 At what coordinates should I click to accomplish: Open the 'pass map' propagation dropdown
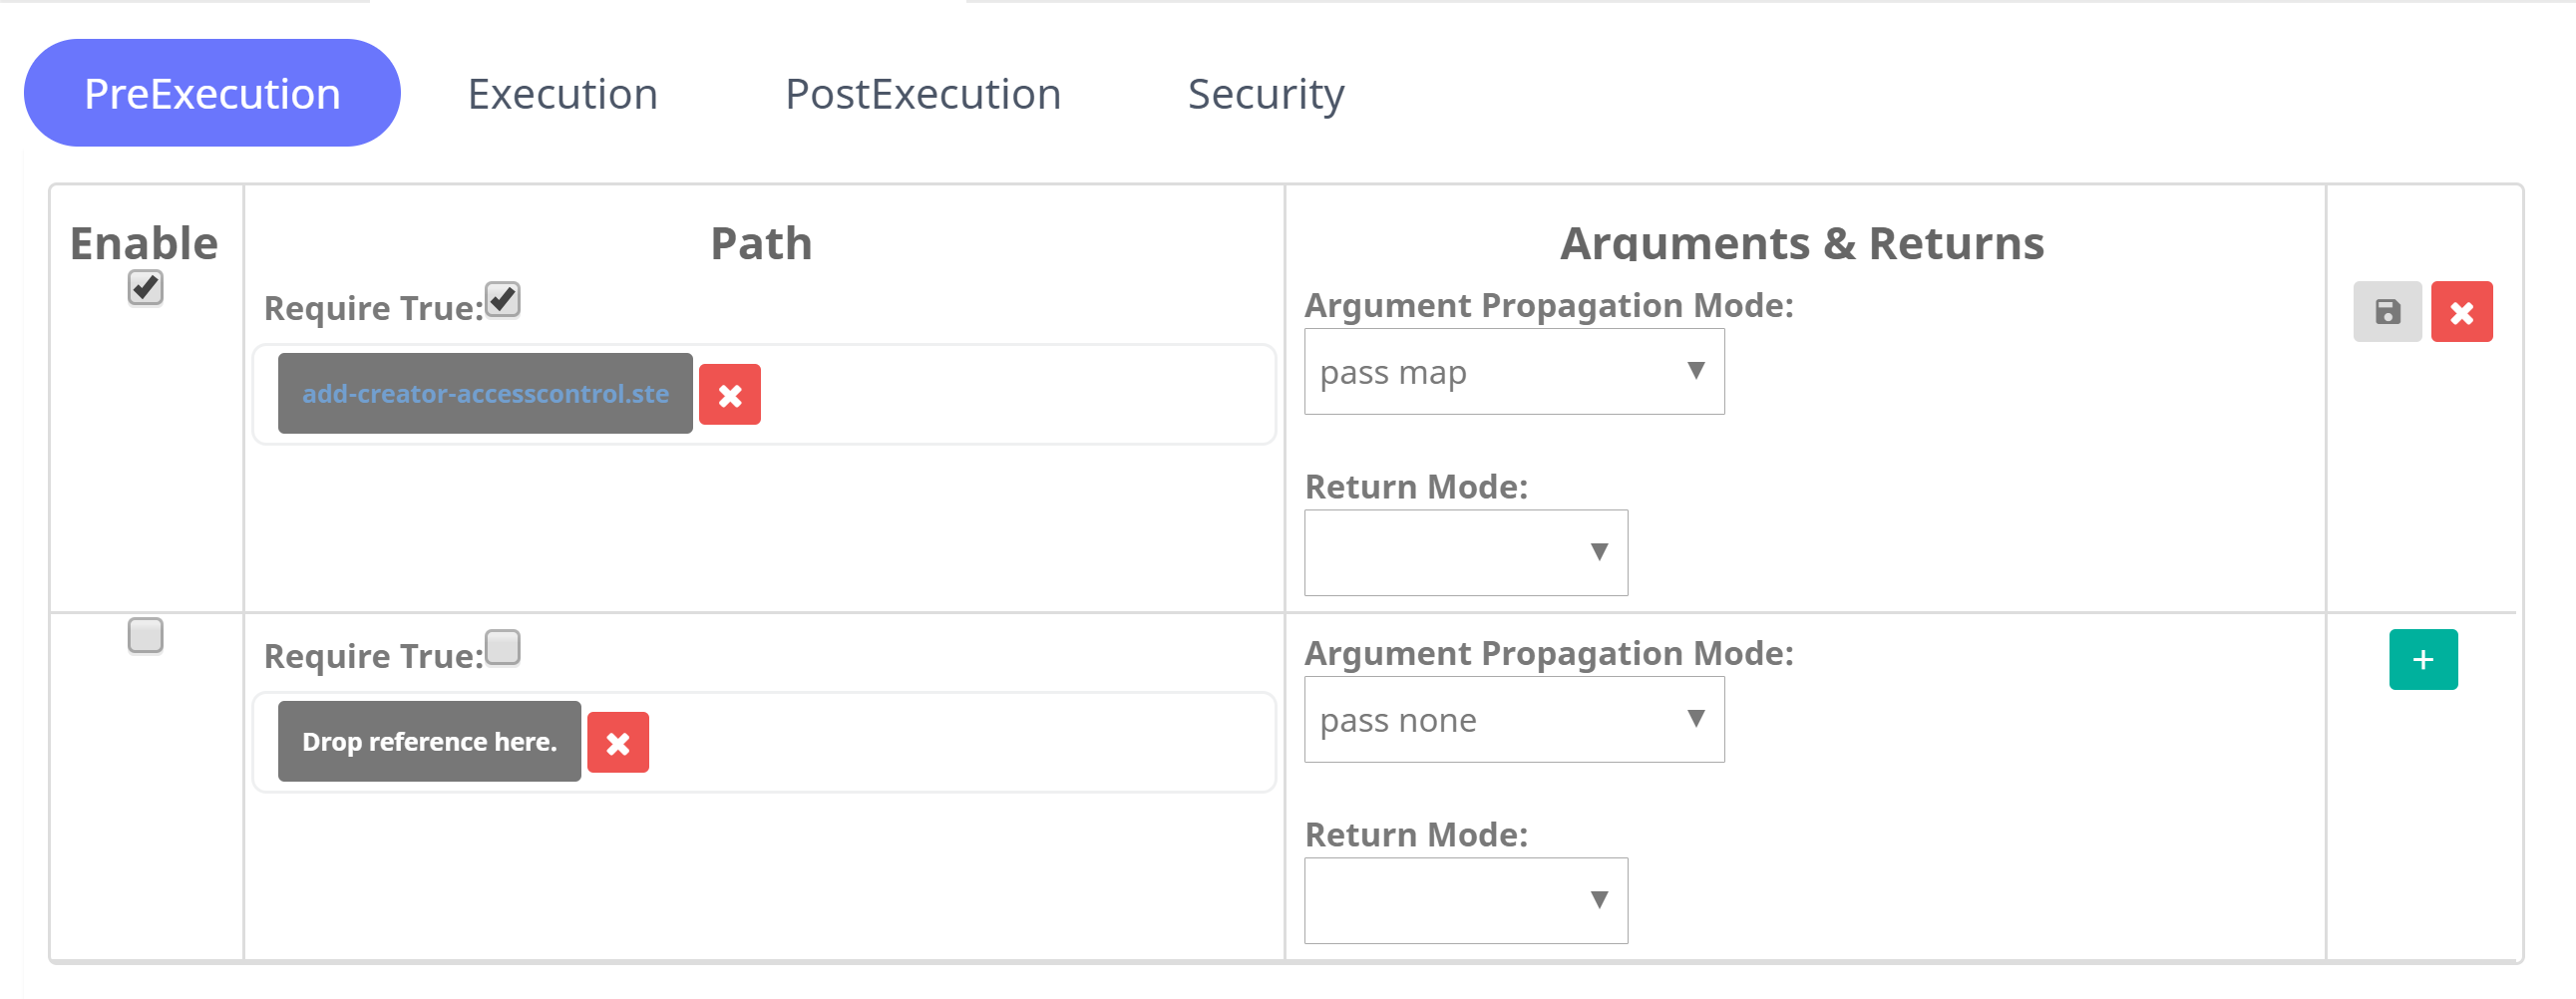tap(1514, 372)
